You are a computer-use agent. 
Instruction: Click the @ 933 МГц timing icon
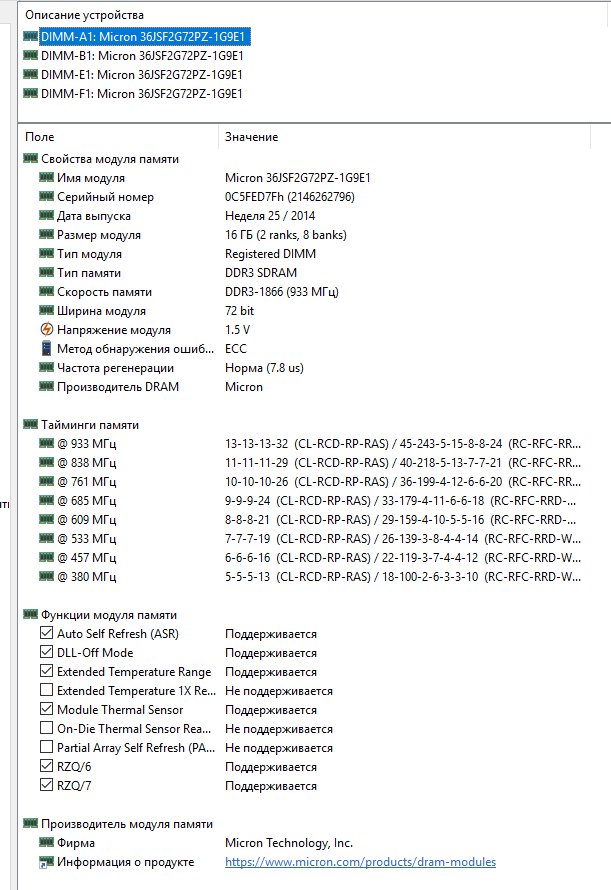(47, 443)
